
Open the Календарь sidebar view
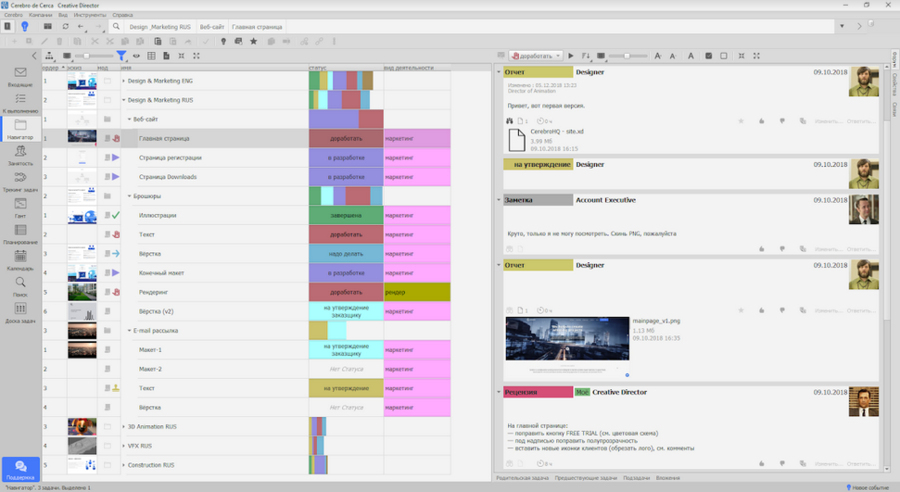[x=20, y=260]
